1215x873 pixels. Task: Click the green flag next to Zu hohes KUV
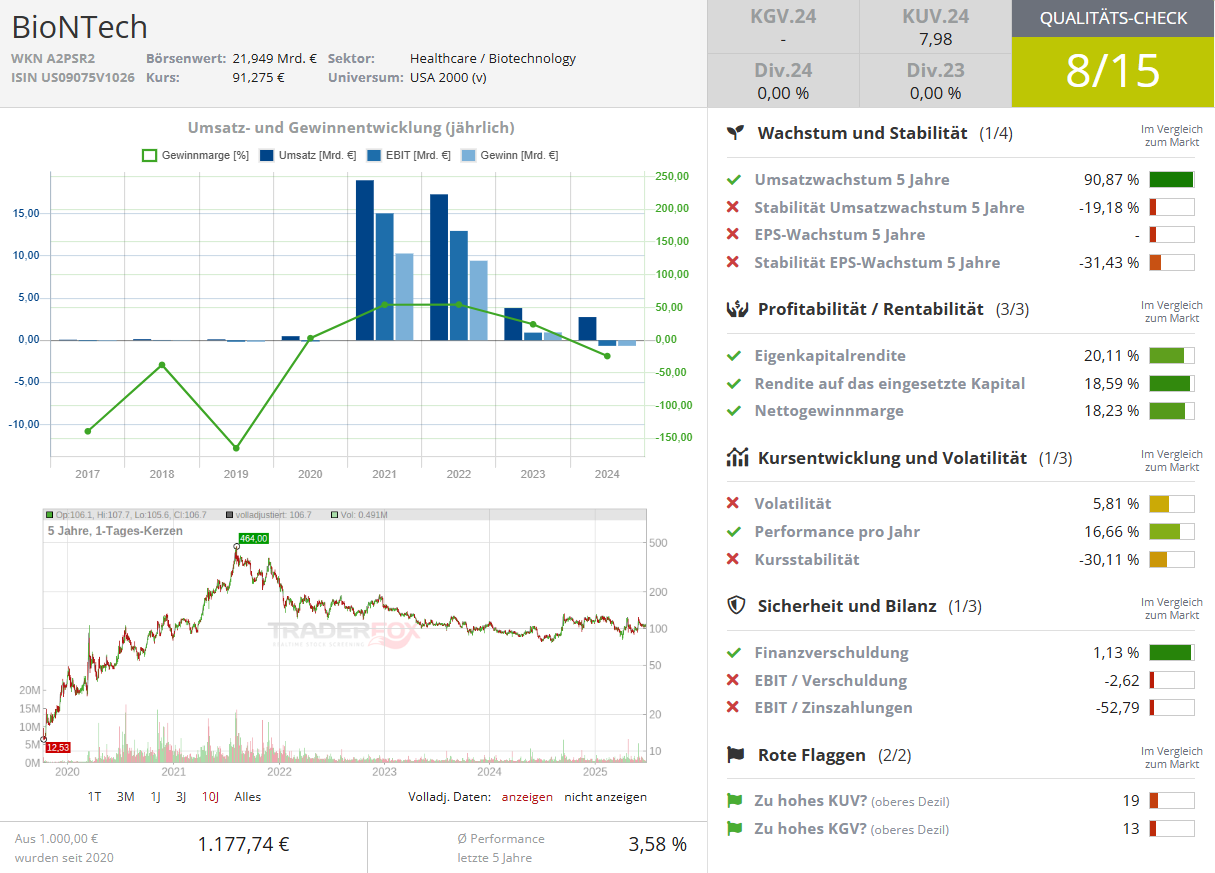(x=735, y=800)
